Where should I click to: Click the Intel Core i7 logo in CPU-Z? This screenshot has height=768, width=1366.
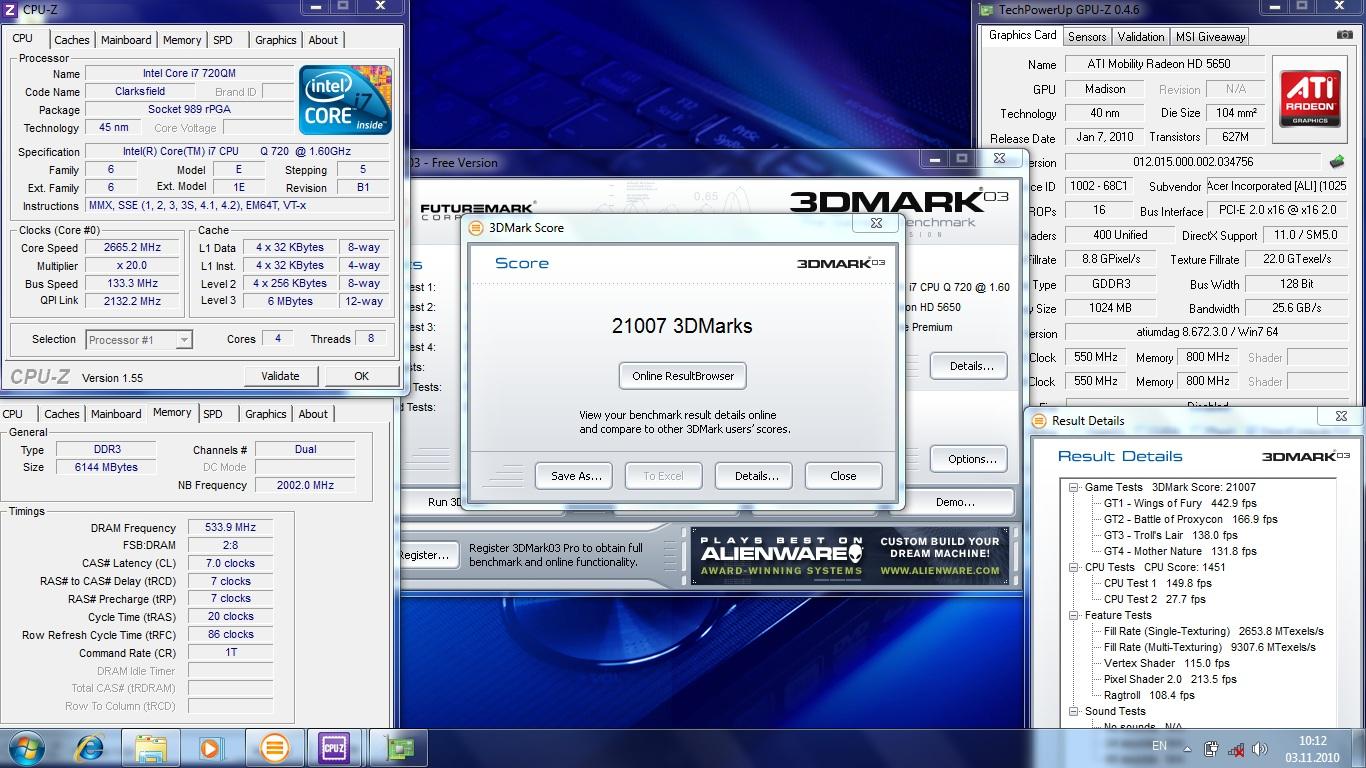click(x=347, y=99)
